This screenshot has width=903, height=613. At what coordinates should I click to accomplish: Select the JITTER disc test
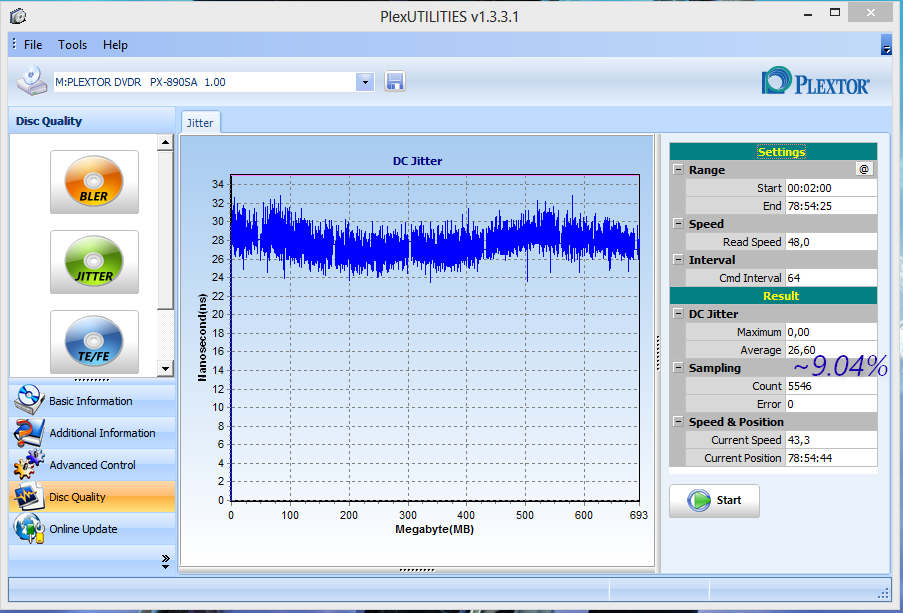[94, 262]
